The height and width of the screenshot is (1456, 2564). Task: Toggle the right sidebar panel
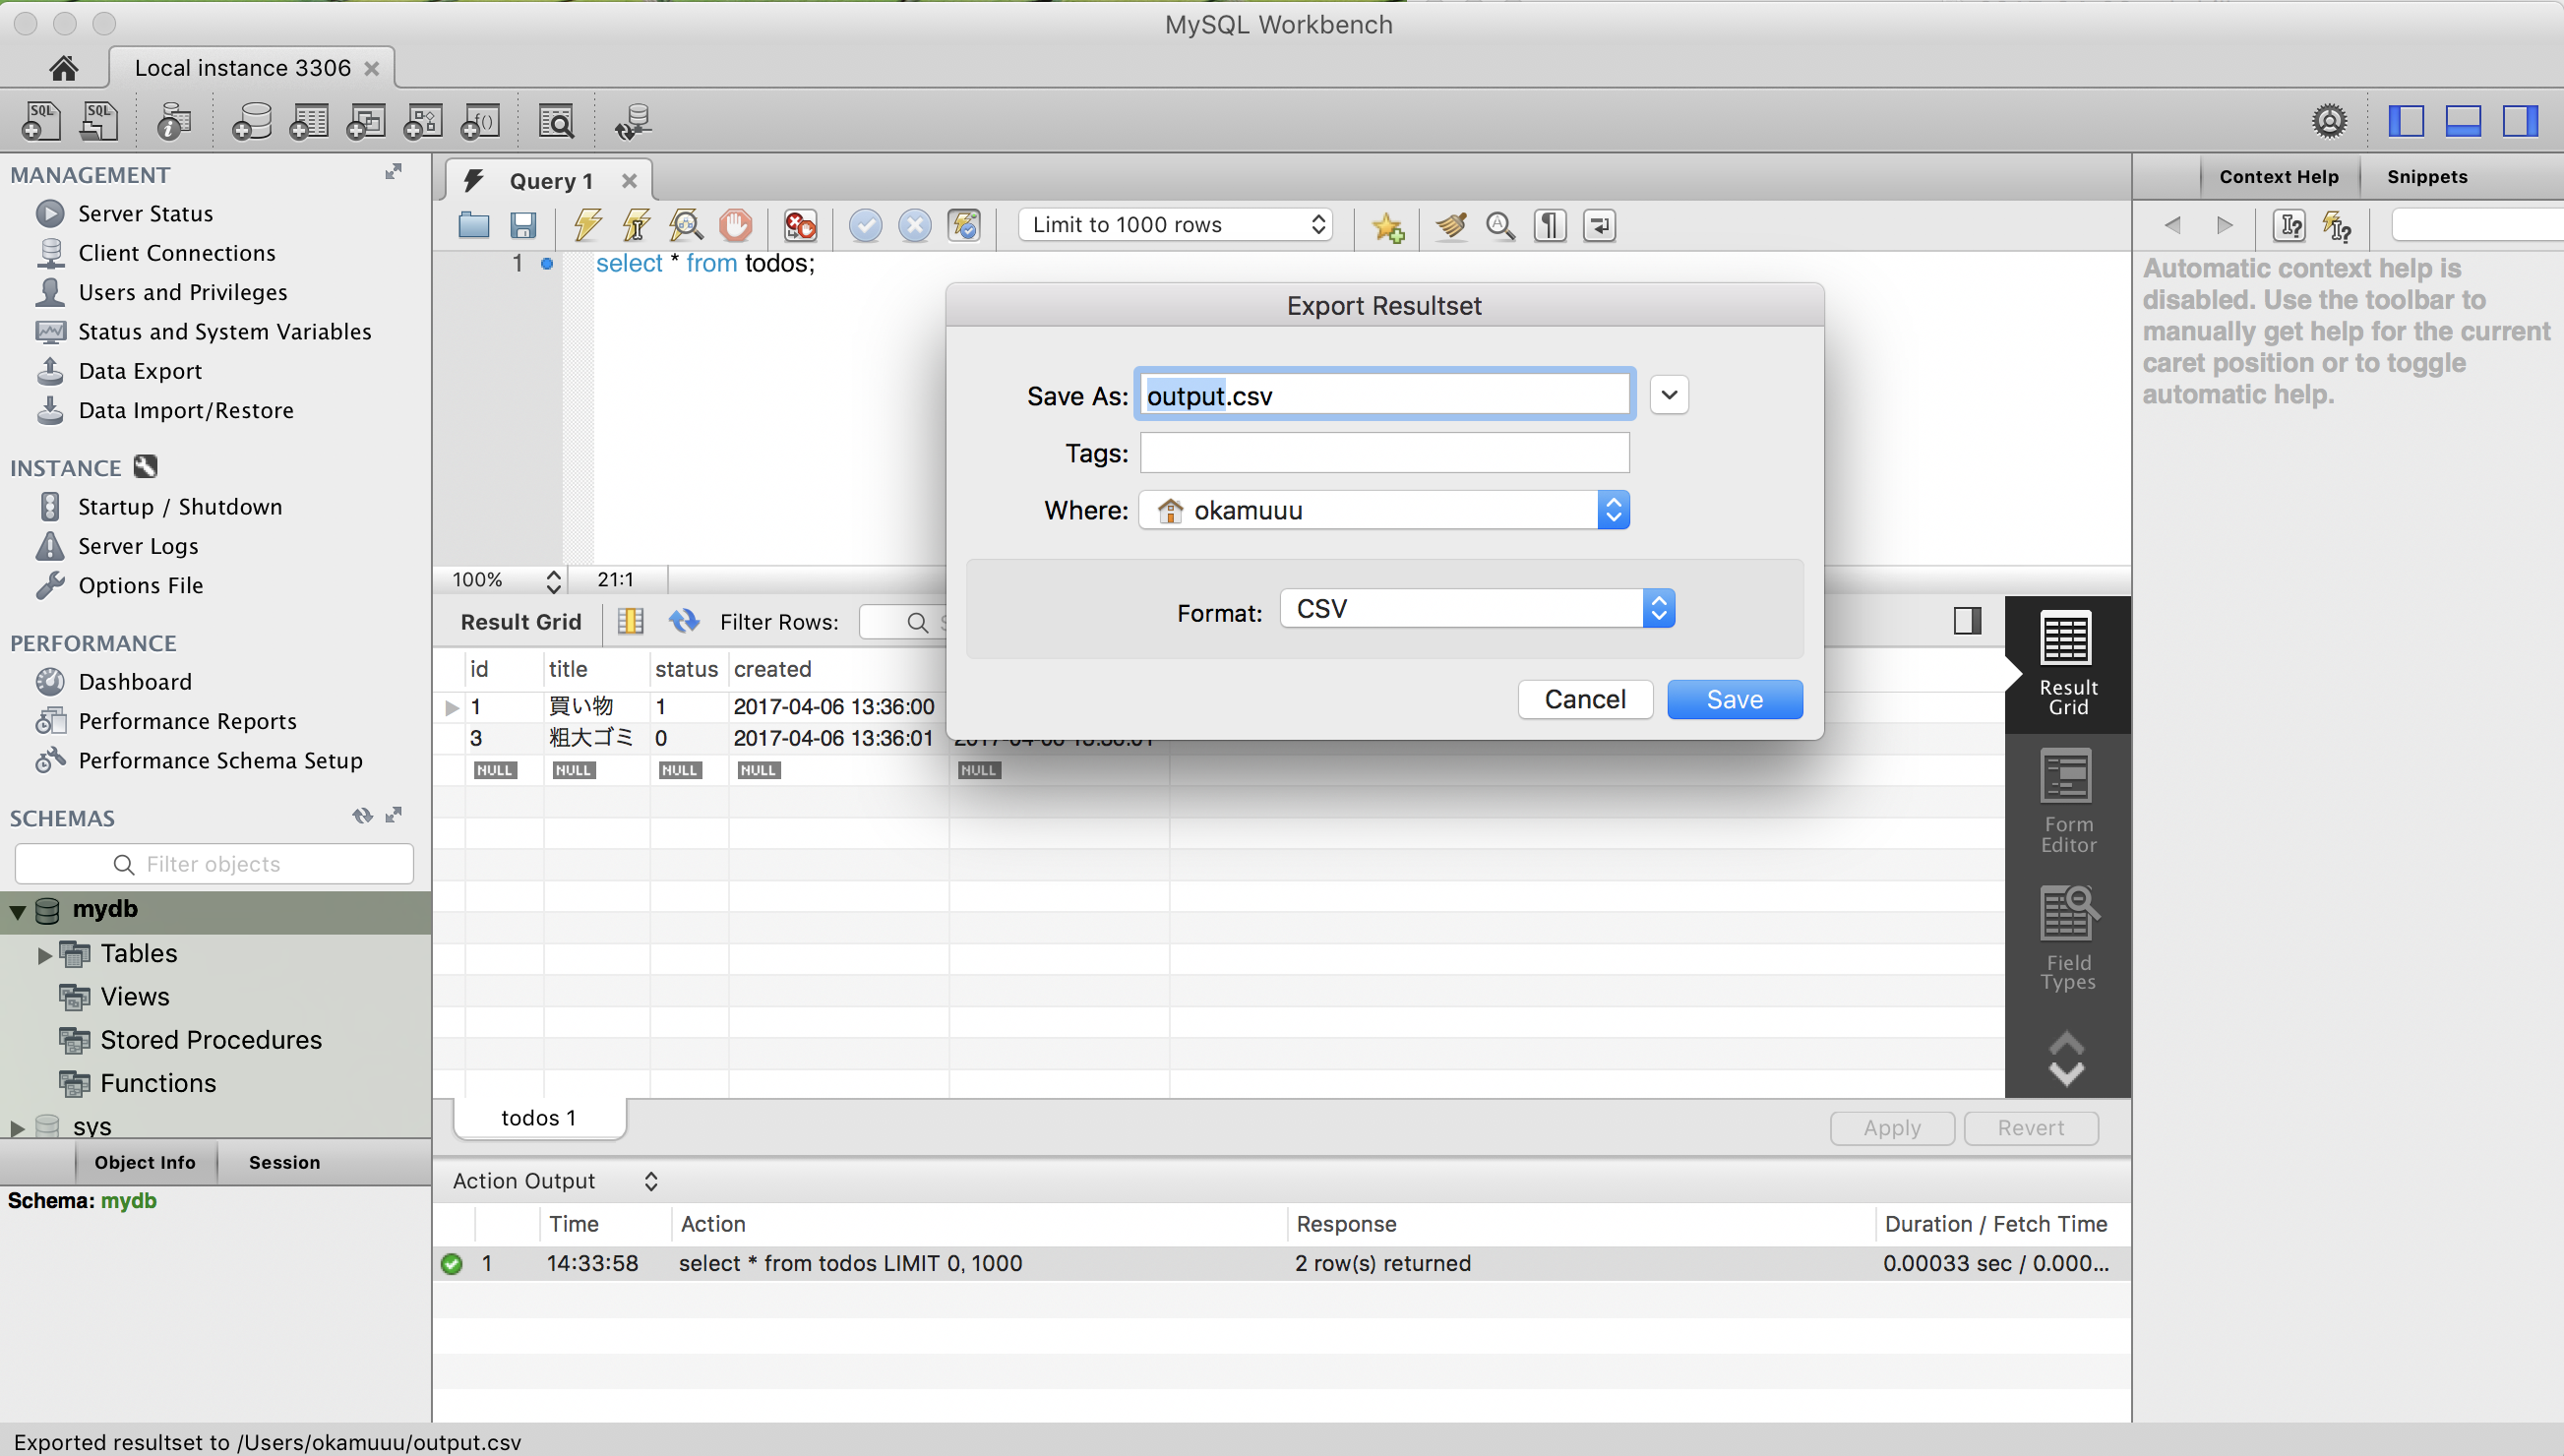(2520, 121)
